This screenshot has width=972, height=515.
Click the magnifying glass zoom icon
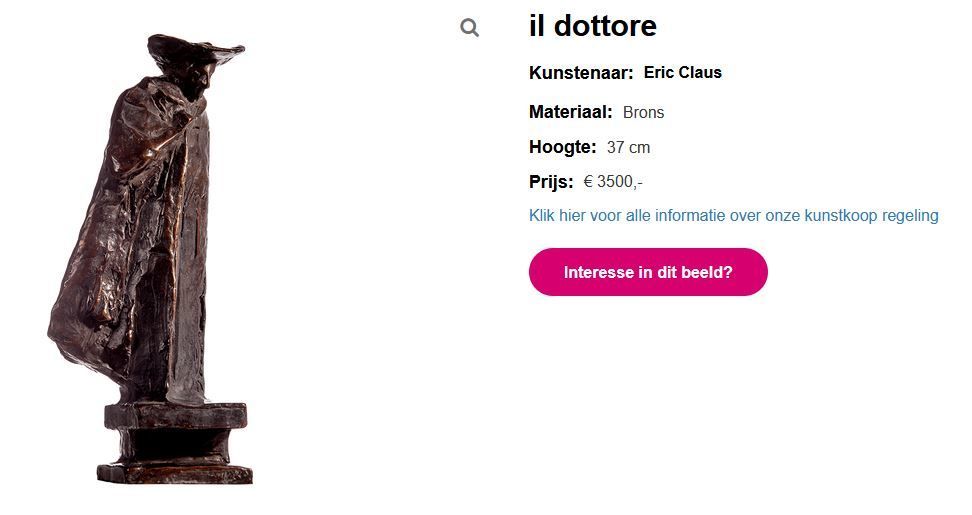click(469, 28)
